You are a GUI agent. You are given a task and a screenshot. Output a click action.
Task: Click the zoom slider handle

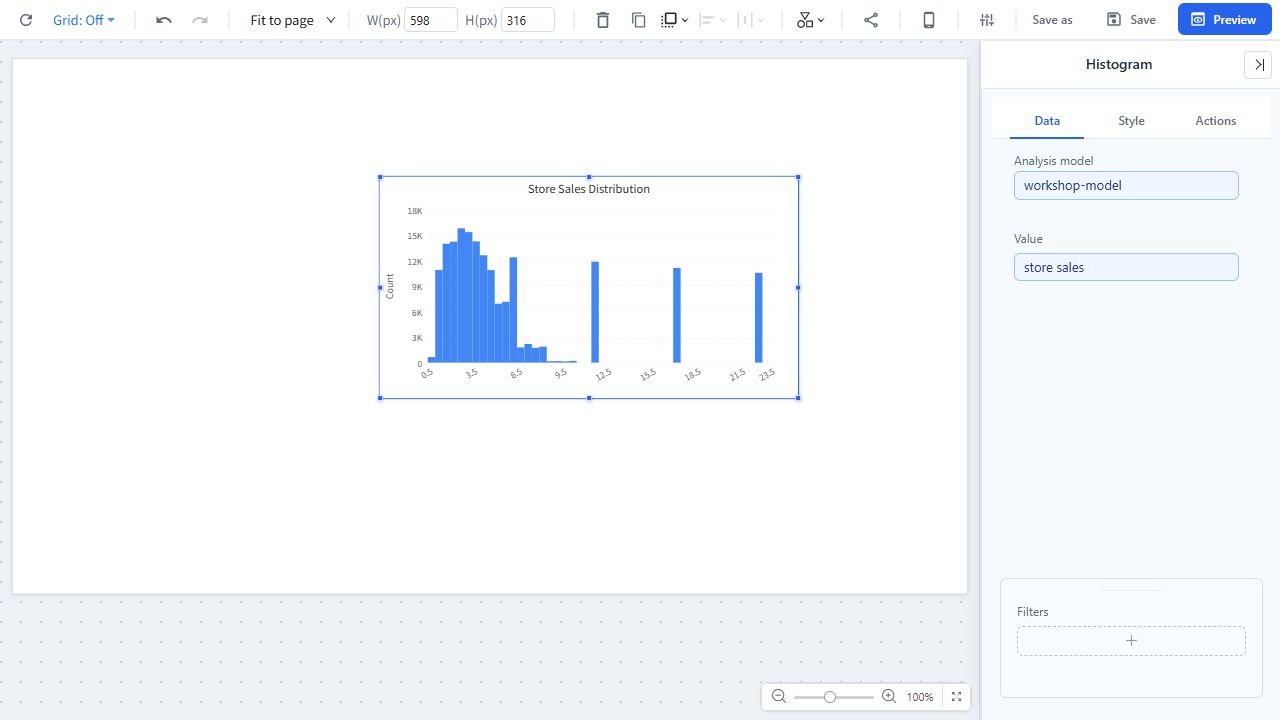(829, 697)
